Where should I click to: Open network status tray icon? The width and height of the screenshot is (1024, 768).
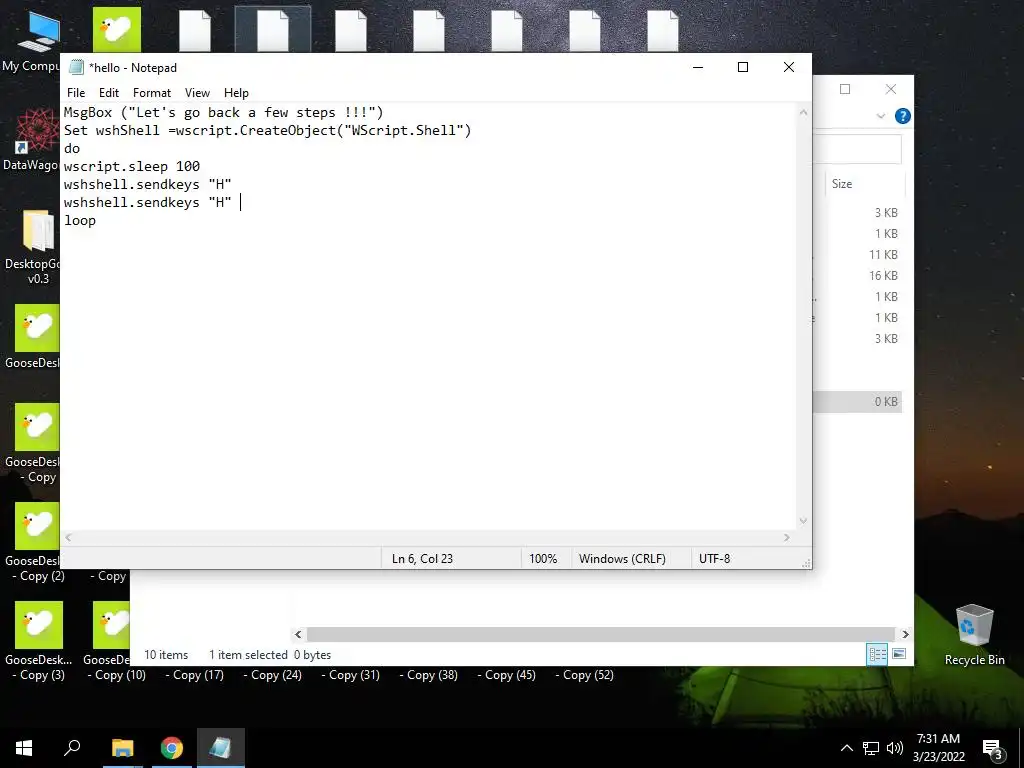(871, 748)
